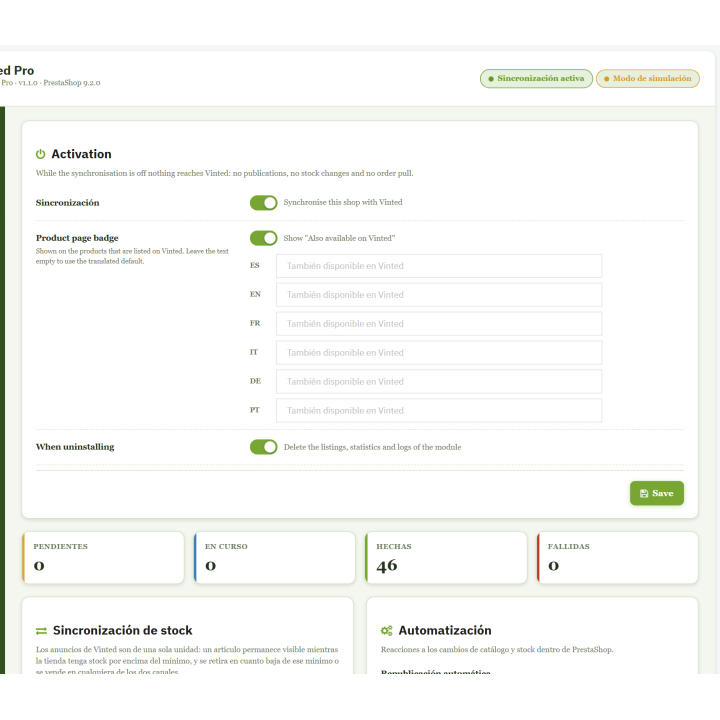Open the En curso counter card
The height and width of the screenshot is (720, 720).
275,557
